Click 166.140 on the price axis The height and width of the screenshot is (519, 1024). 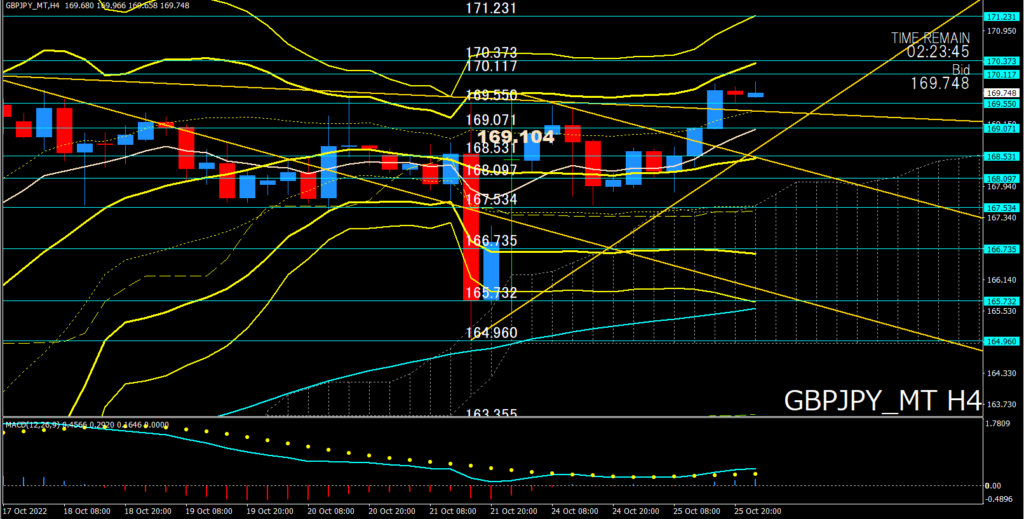click(1001, 279)
